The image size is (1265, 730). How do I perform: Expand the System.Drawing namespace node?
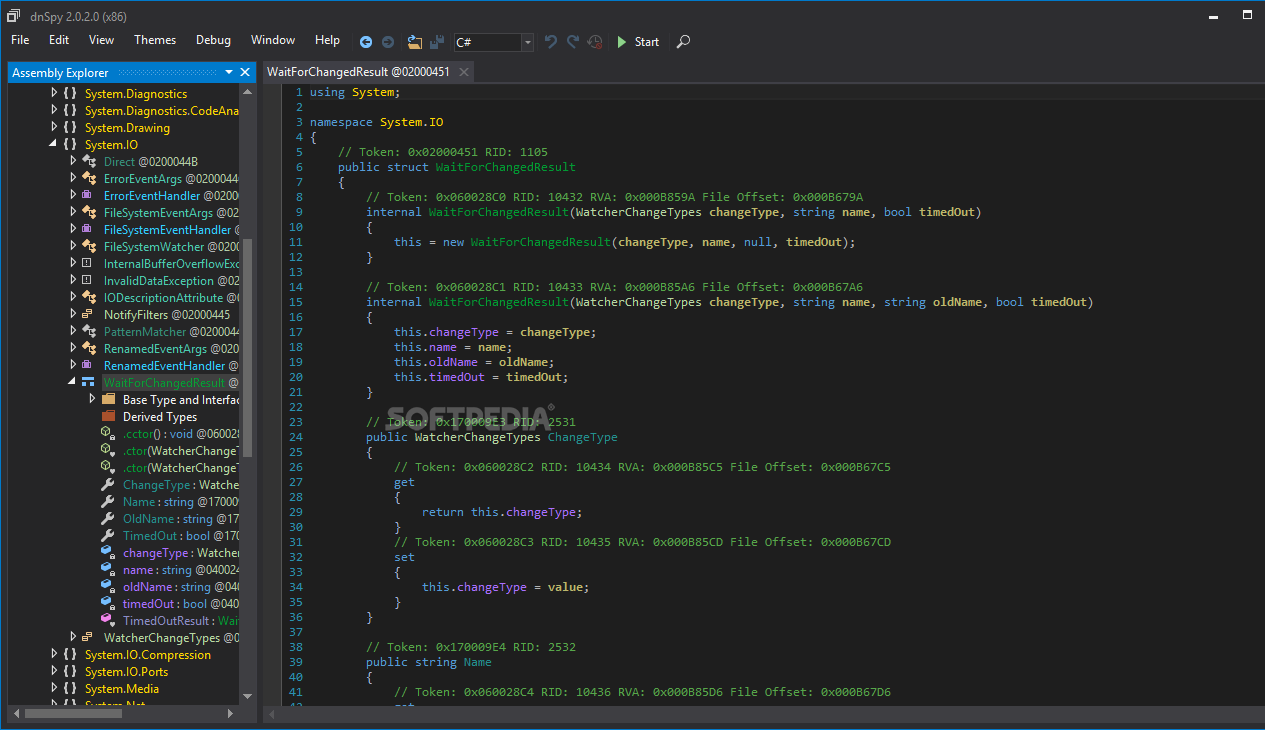tap(54, 128)
